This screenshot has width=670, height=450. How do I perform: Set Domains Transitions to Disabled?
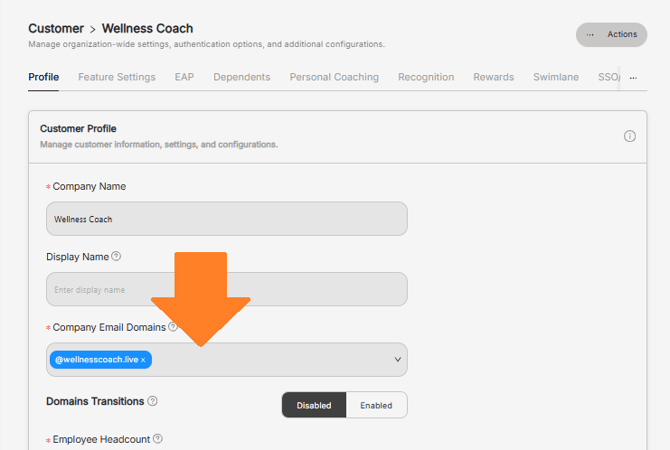tap(314, 405)
